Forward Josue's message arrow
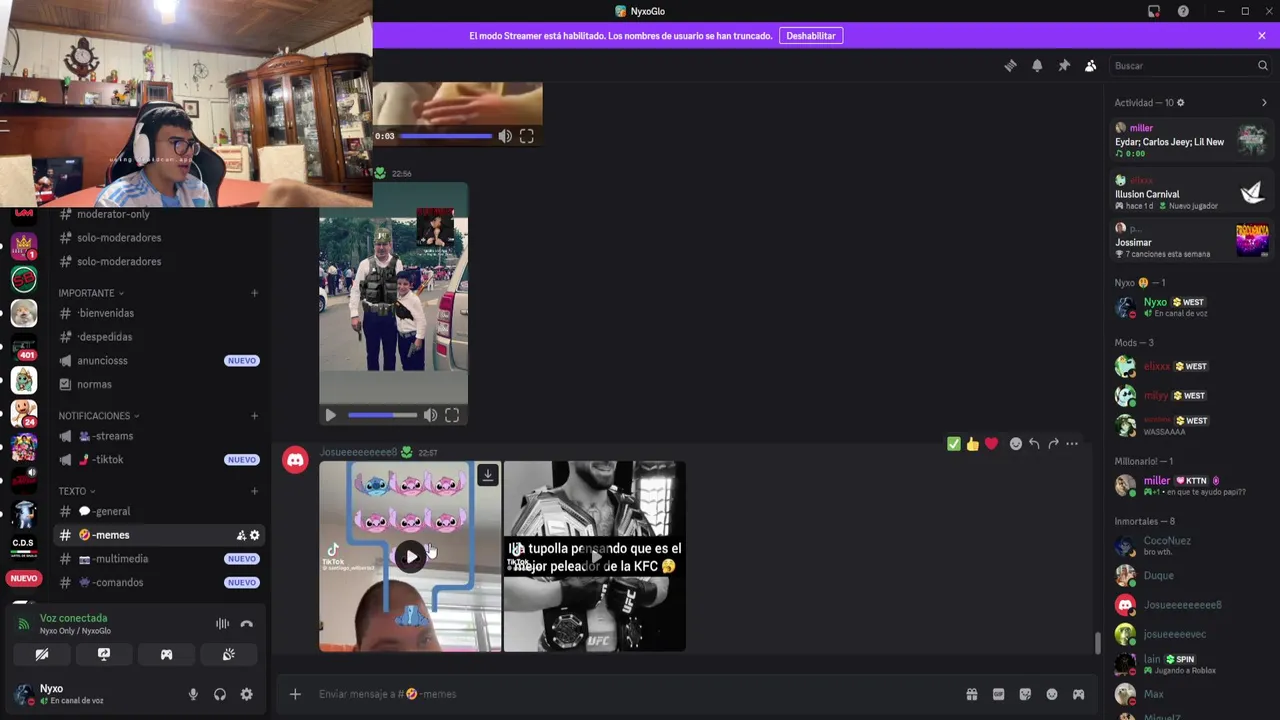This screenshot has width=1280, height=720. point(1053,444)
